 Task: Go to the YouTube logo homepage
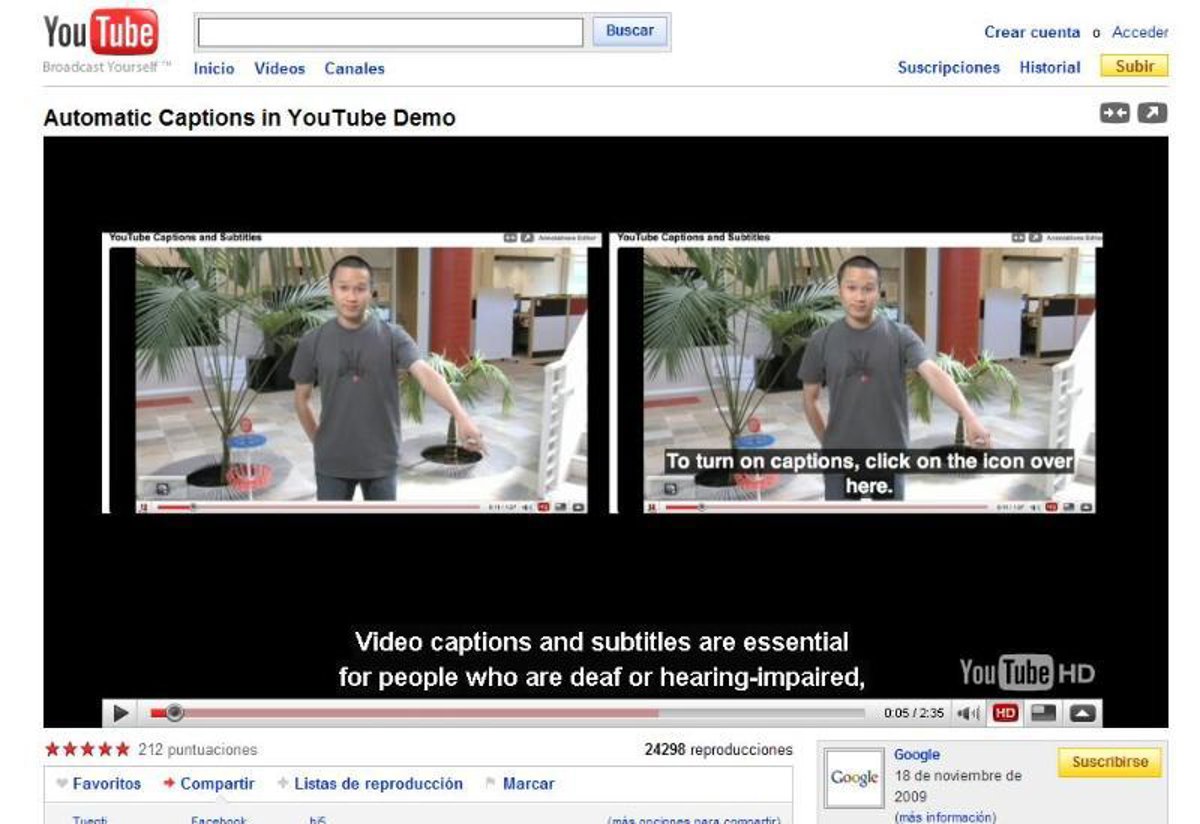[x=101, y=34]
